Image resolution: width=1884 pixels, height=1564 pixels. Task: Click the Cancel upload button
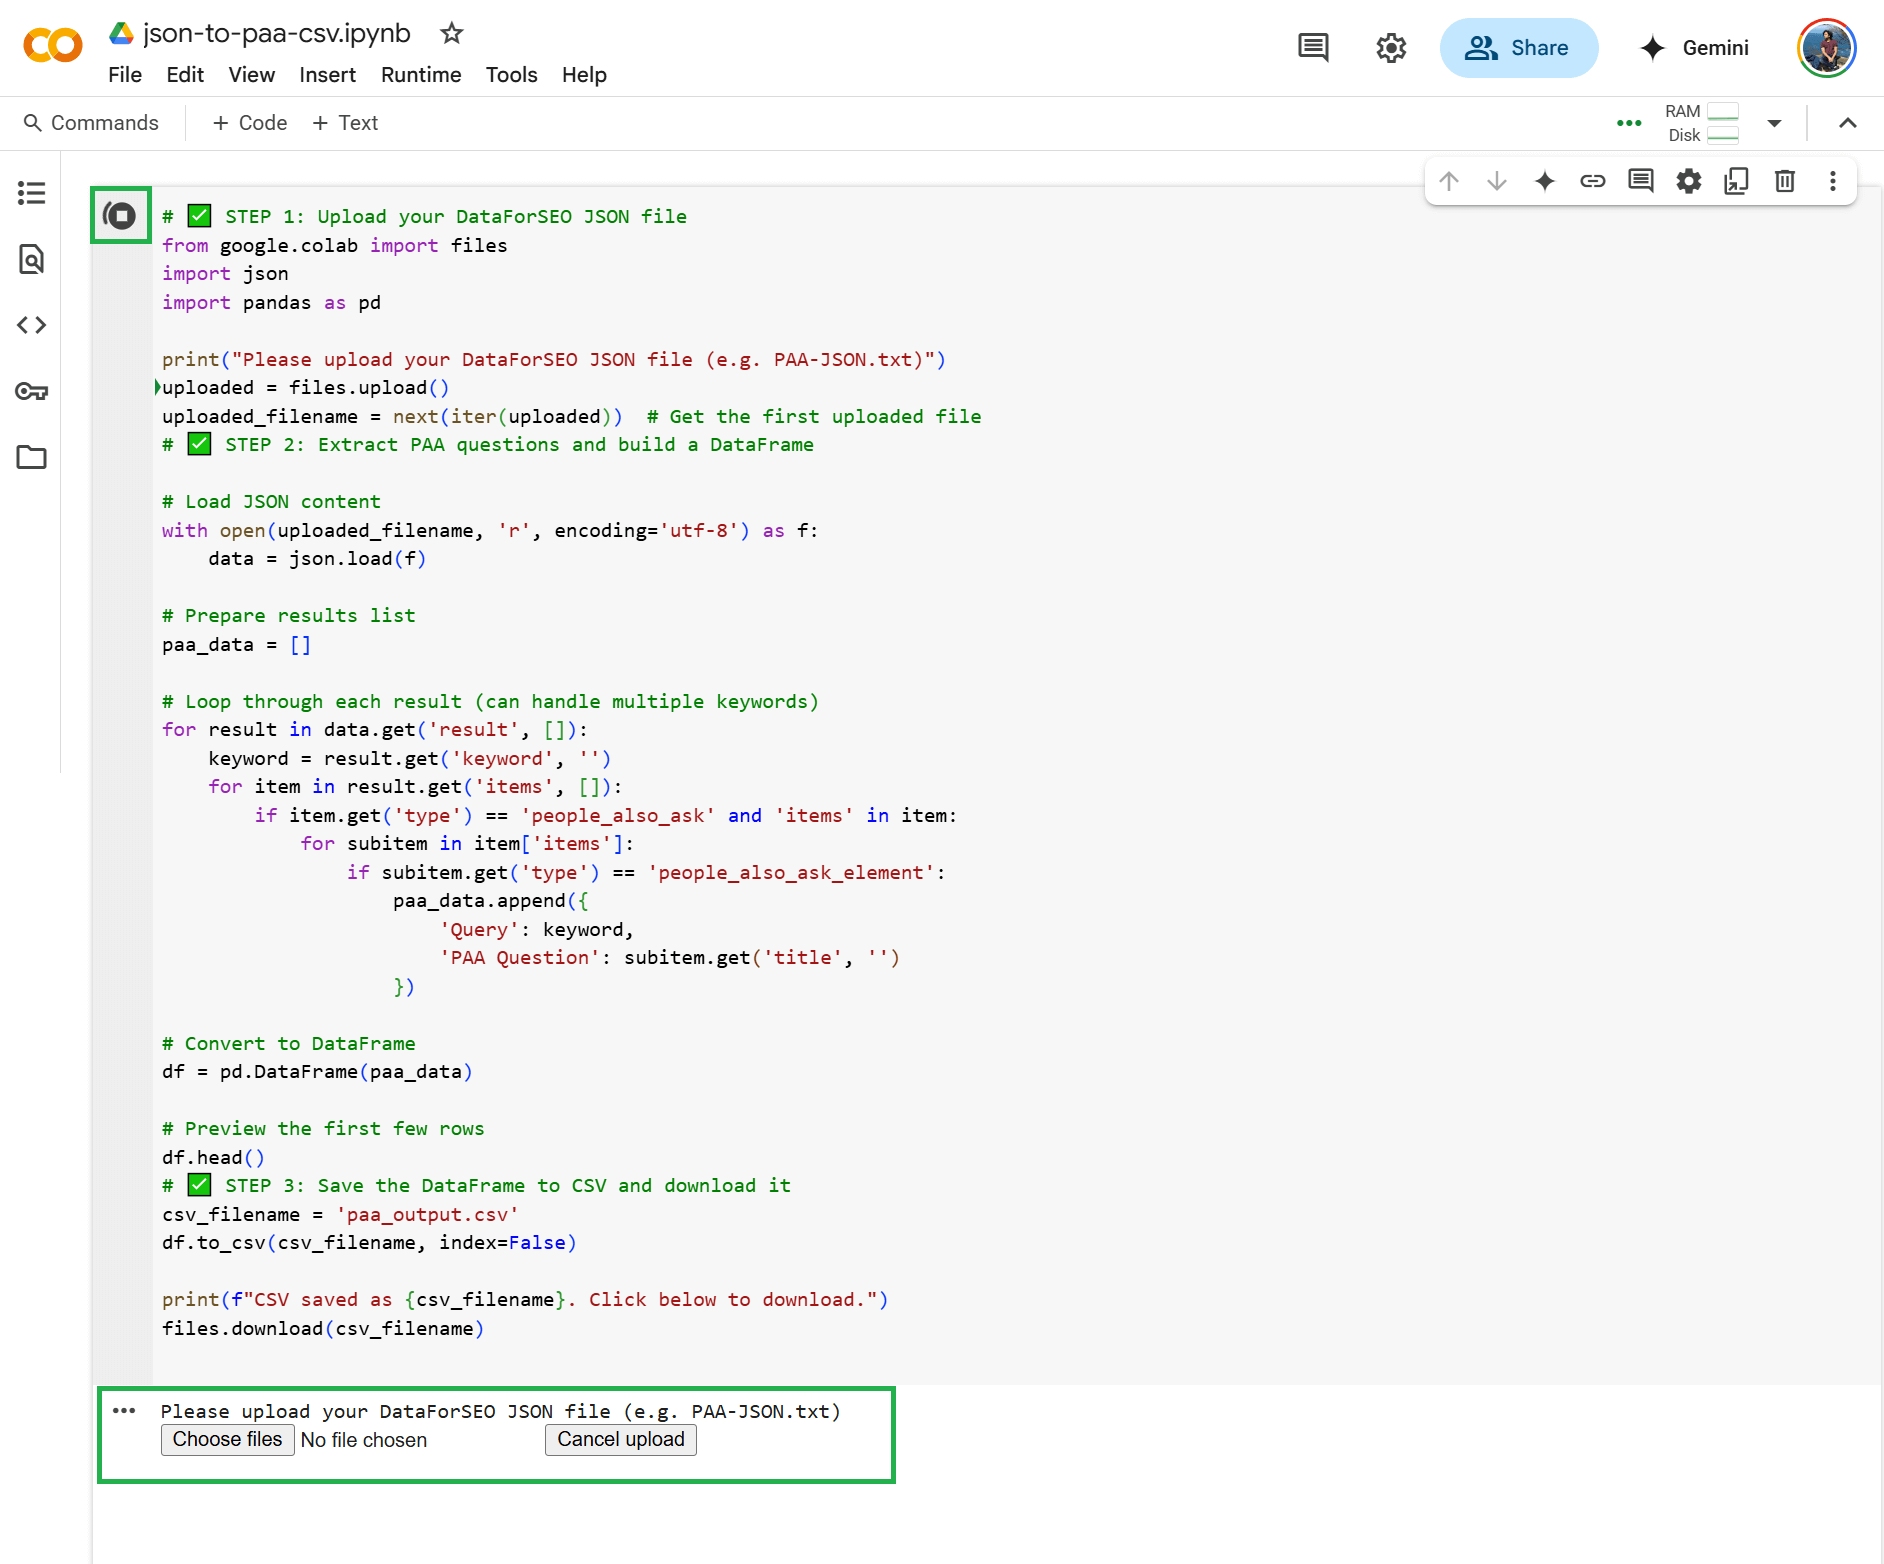click(x=621, y=1440)
